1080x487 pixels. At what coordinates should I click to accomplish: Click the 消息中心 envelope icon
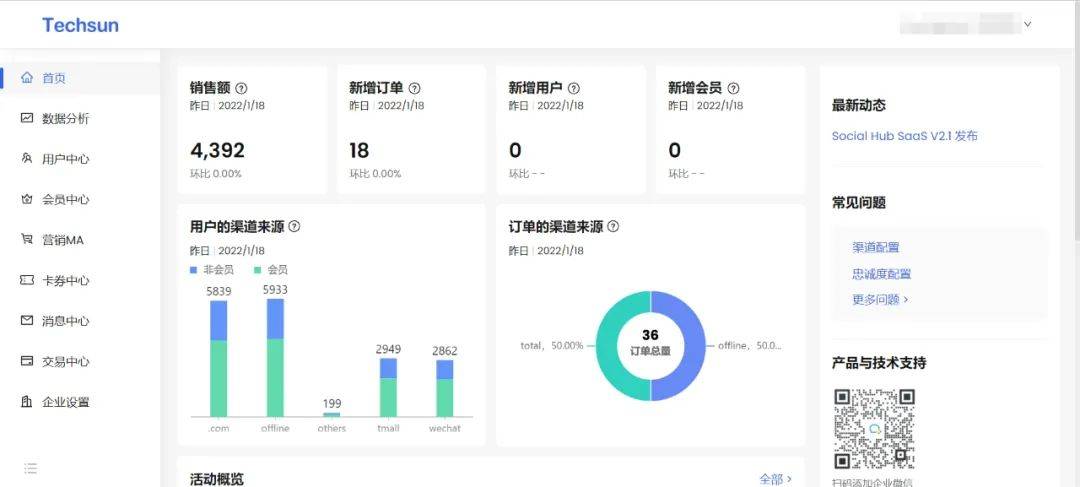click(x=27, y=321)
